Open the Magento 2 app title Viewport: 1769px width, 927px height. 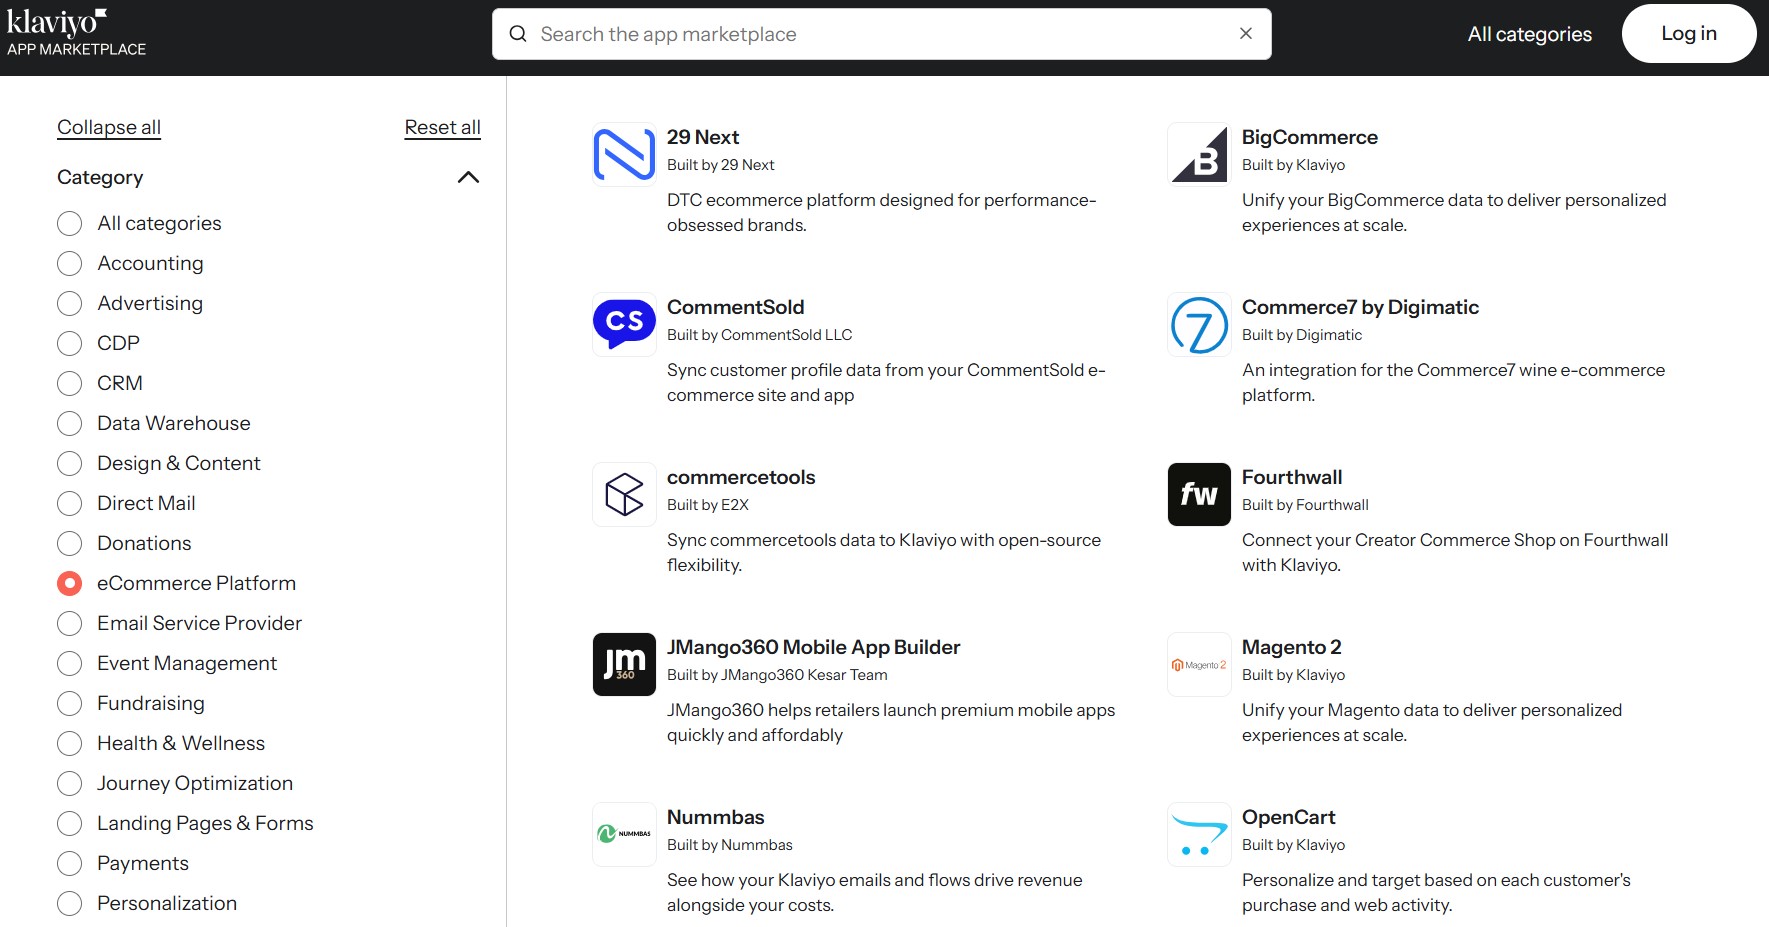(x=1291, y=647)
